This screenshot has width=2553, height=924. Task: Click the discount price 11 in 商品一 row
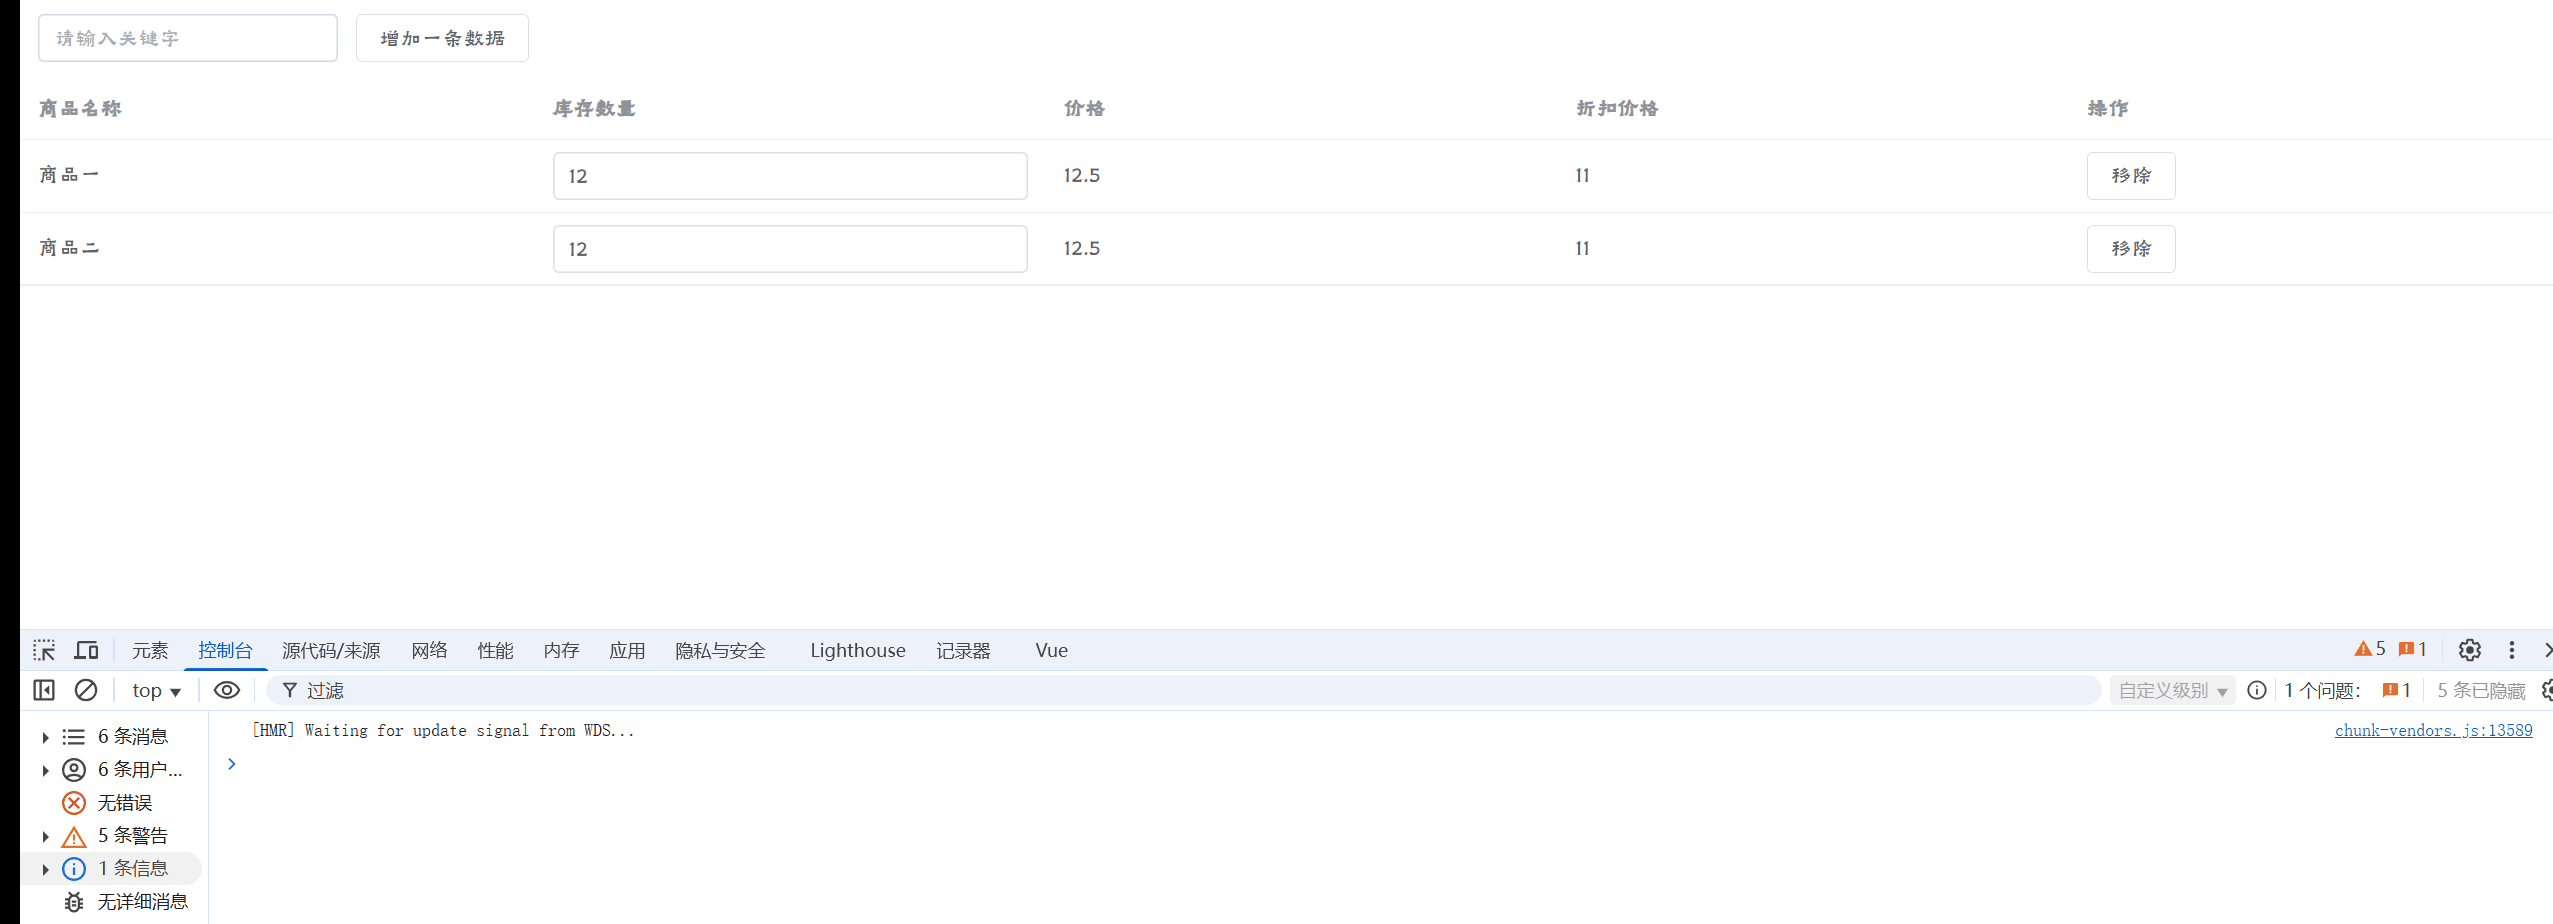(1582, 175)
